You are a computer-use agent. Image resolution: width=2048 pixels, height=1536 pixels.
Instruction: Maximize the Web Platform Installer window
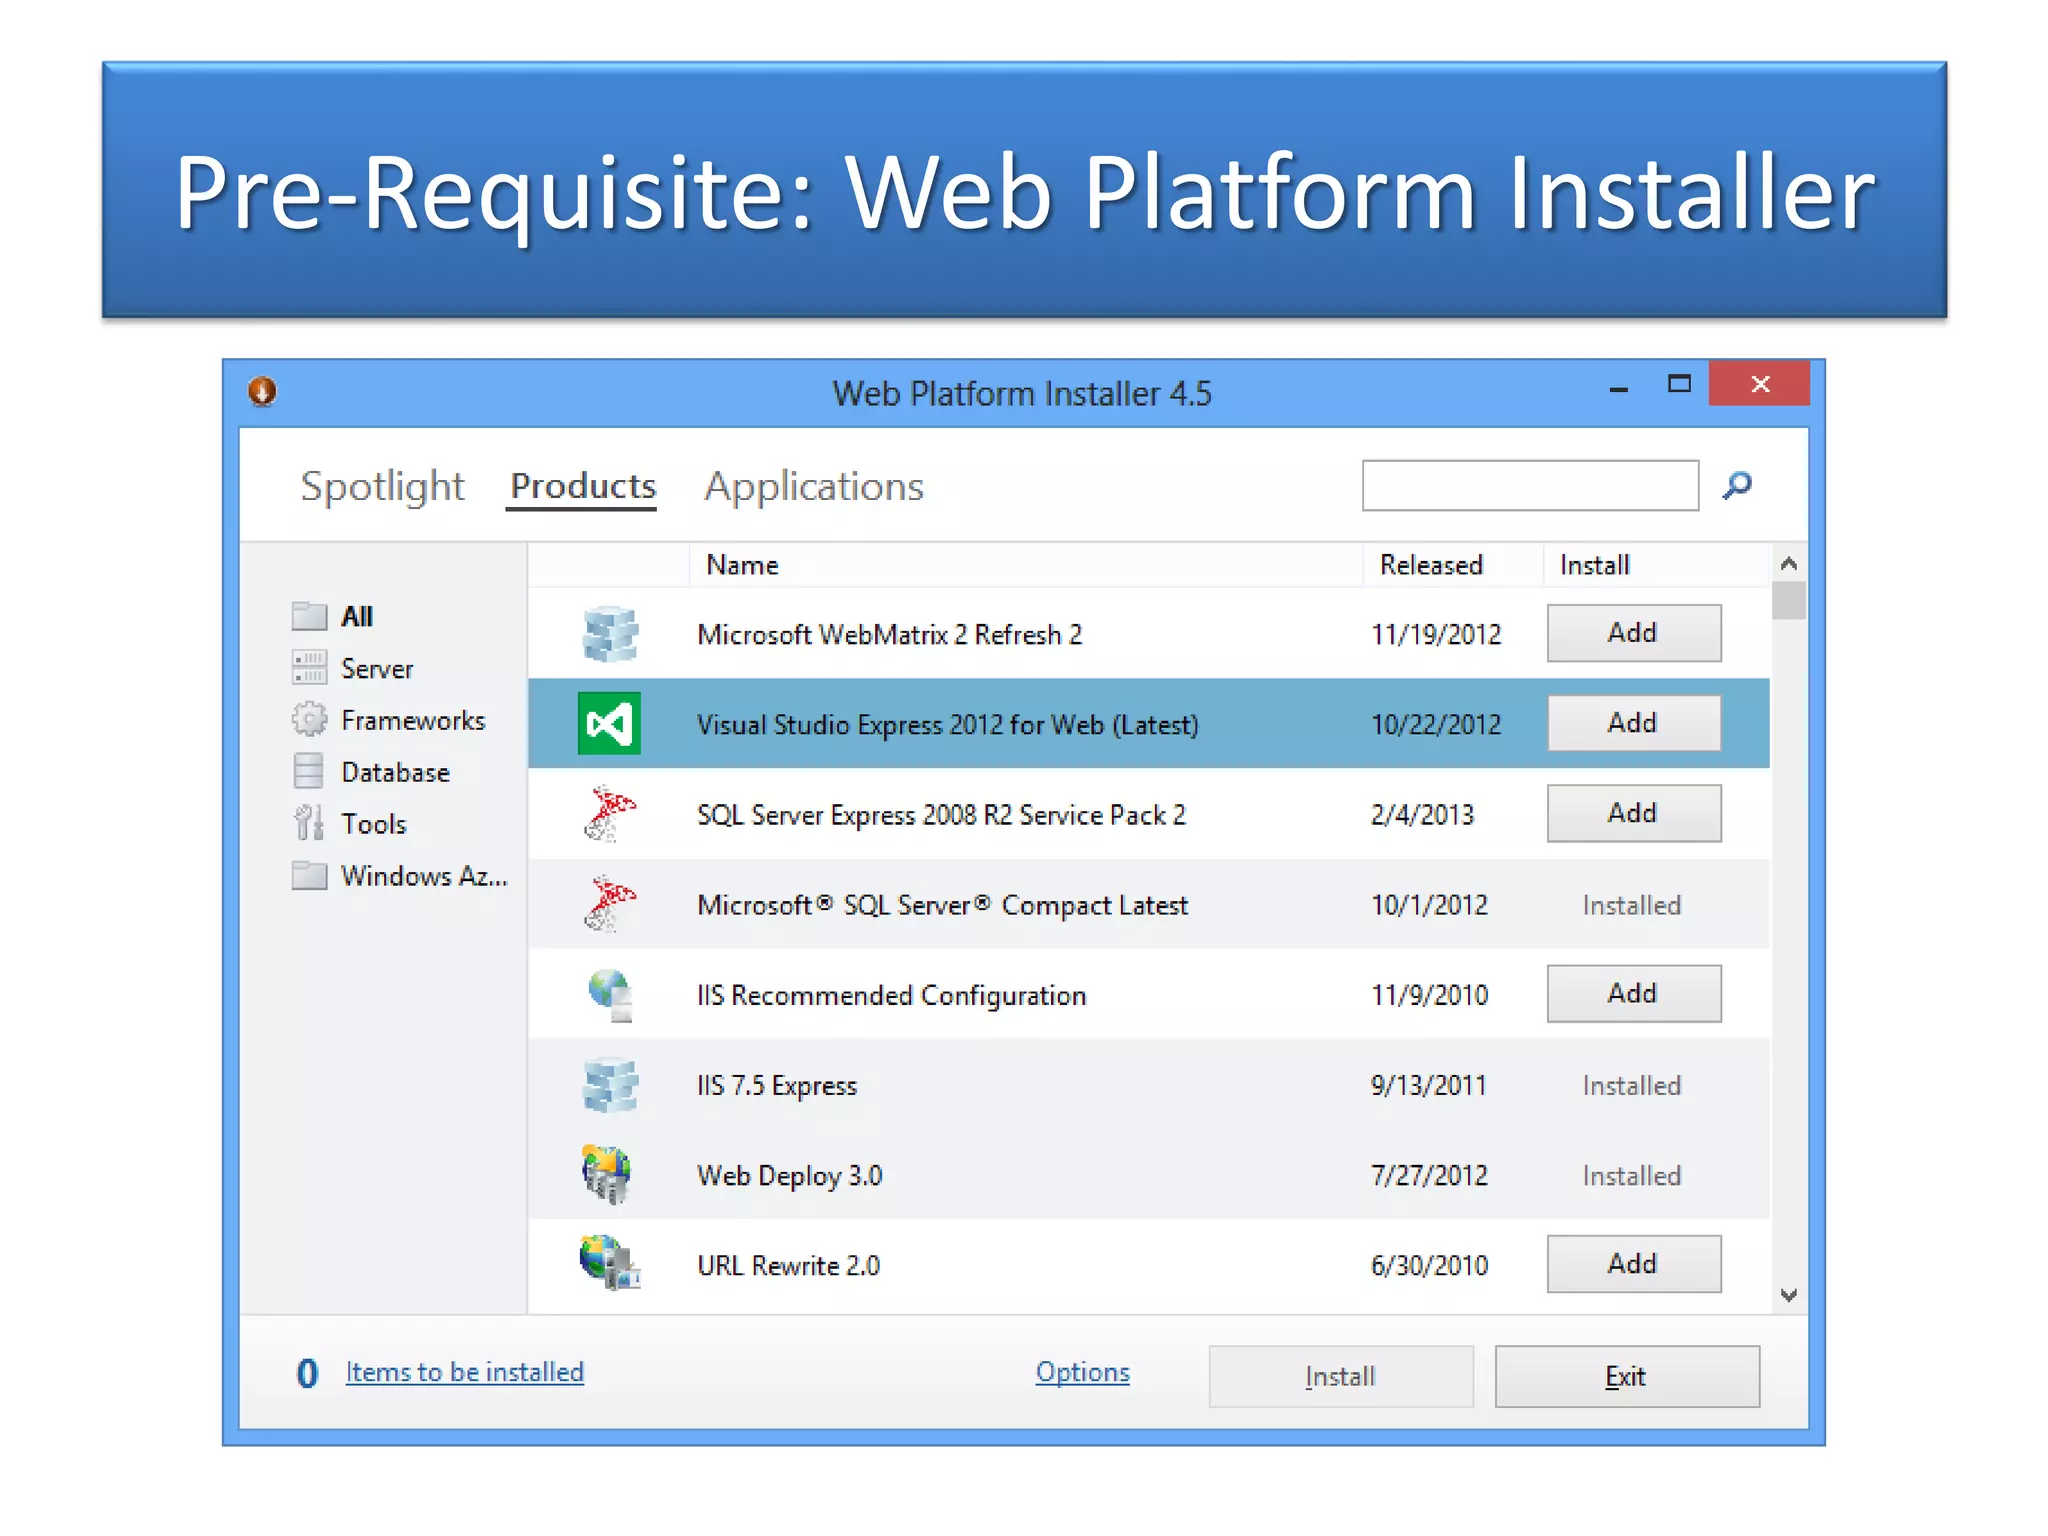[1679, 384]
